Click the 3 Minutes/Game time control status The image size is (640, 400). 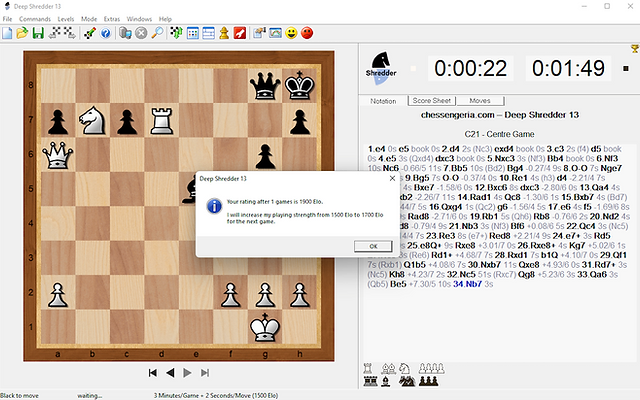[x=216, y=395]
